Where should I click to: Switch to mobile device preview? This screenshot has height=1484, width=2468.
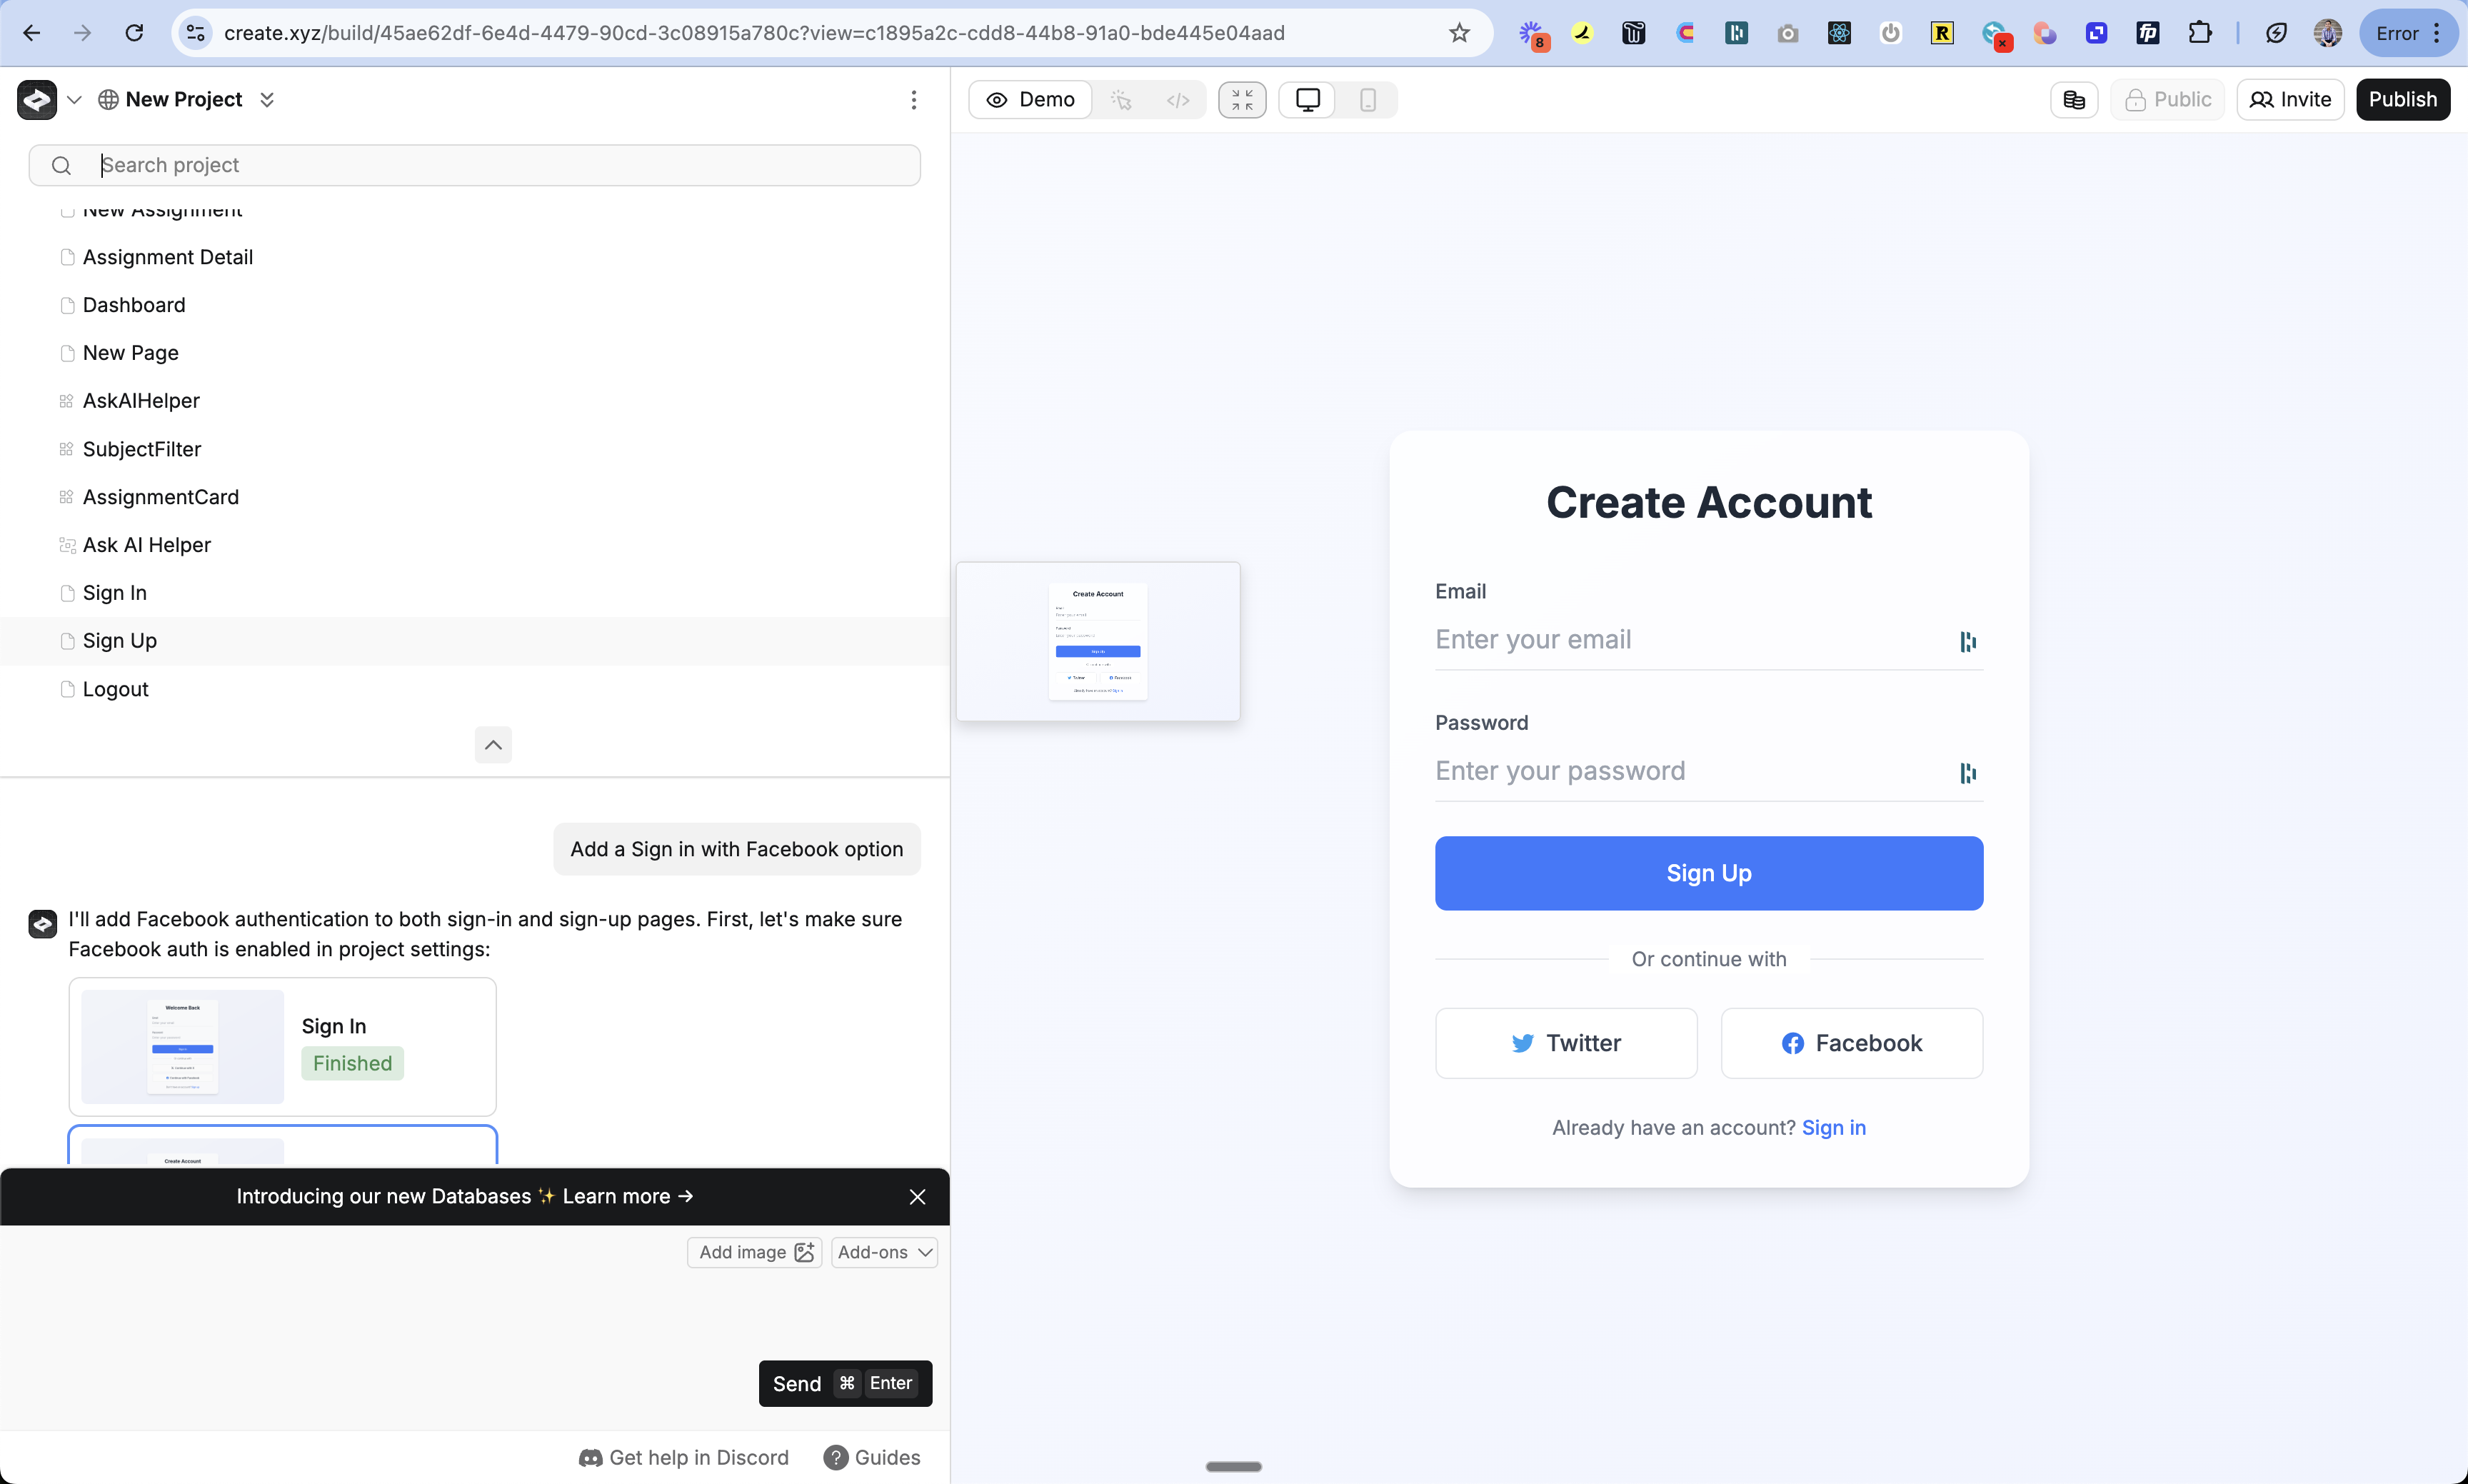tap(1367, 100)
